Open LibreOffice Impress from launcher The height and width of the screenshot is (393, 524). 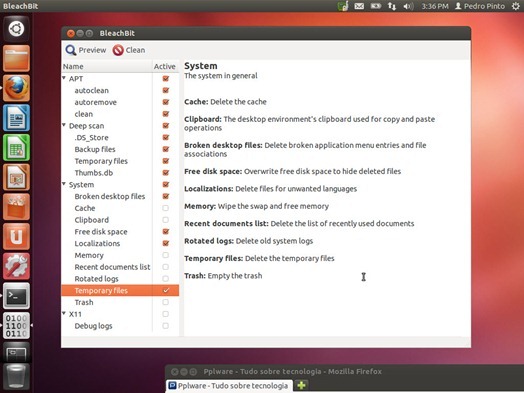(16, 177)
